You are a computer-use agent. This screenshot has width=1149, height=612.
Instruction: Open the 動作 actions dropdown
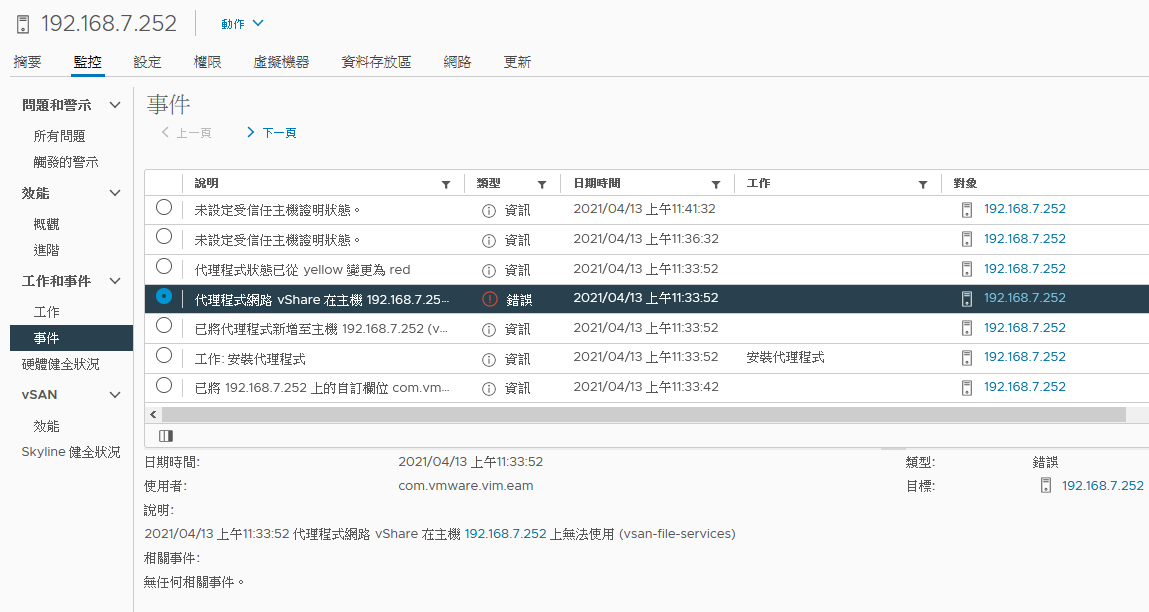pyautogui.click(x=242, y=23)
